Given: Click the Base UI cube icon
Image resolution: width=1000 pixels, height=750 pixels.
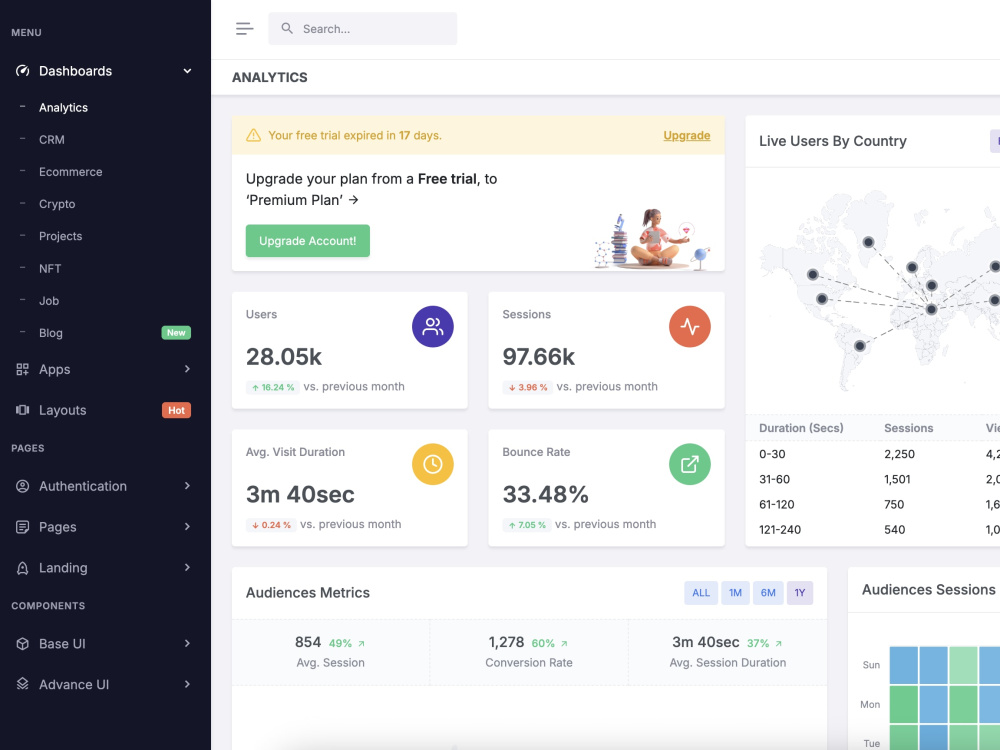Looking at the screenshot, I should [22, 643].
